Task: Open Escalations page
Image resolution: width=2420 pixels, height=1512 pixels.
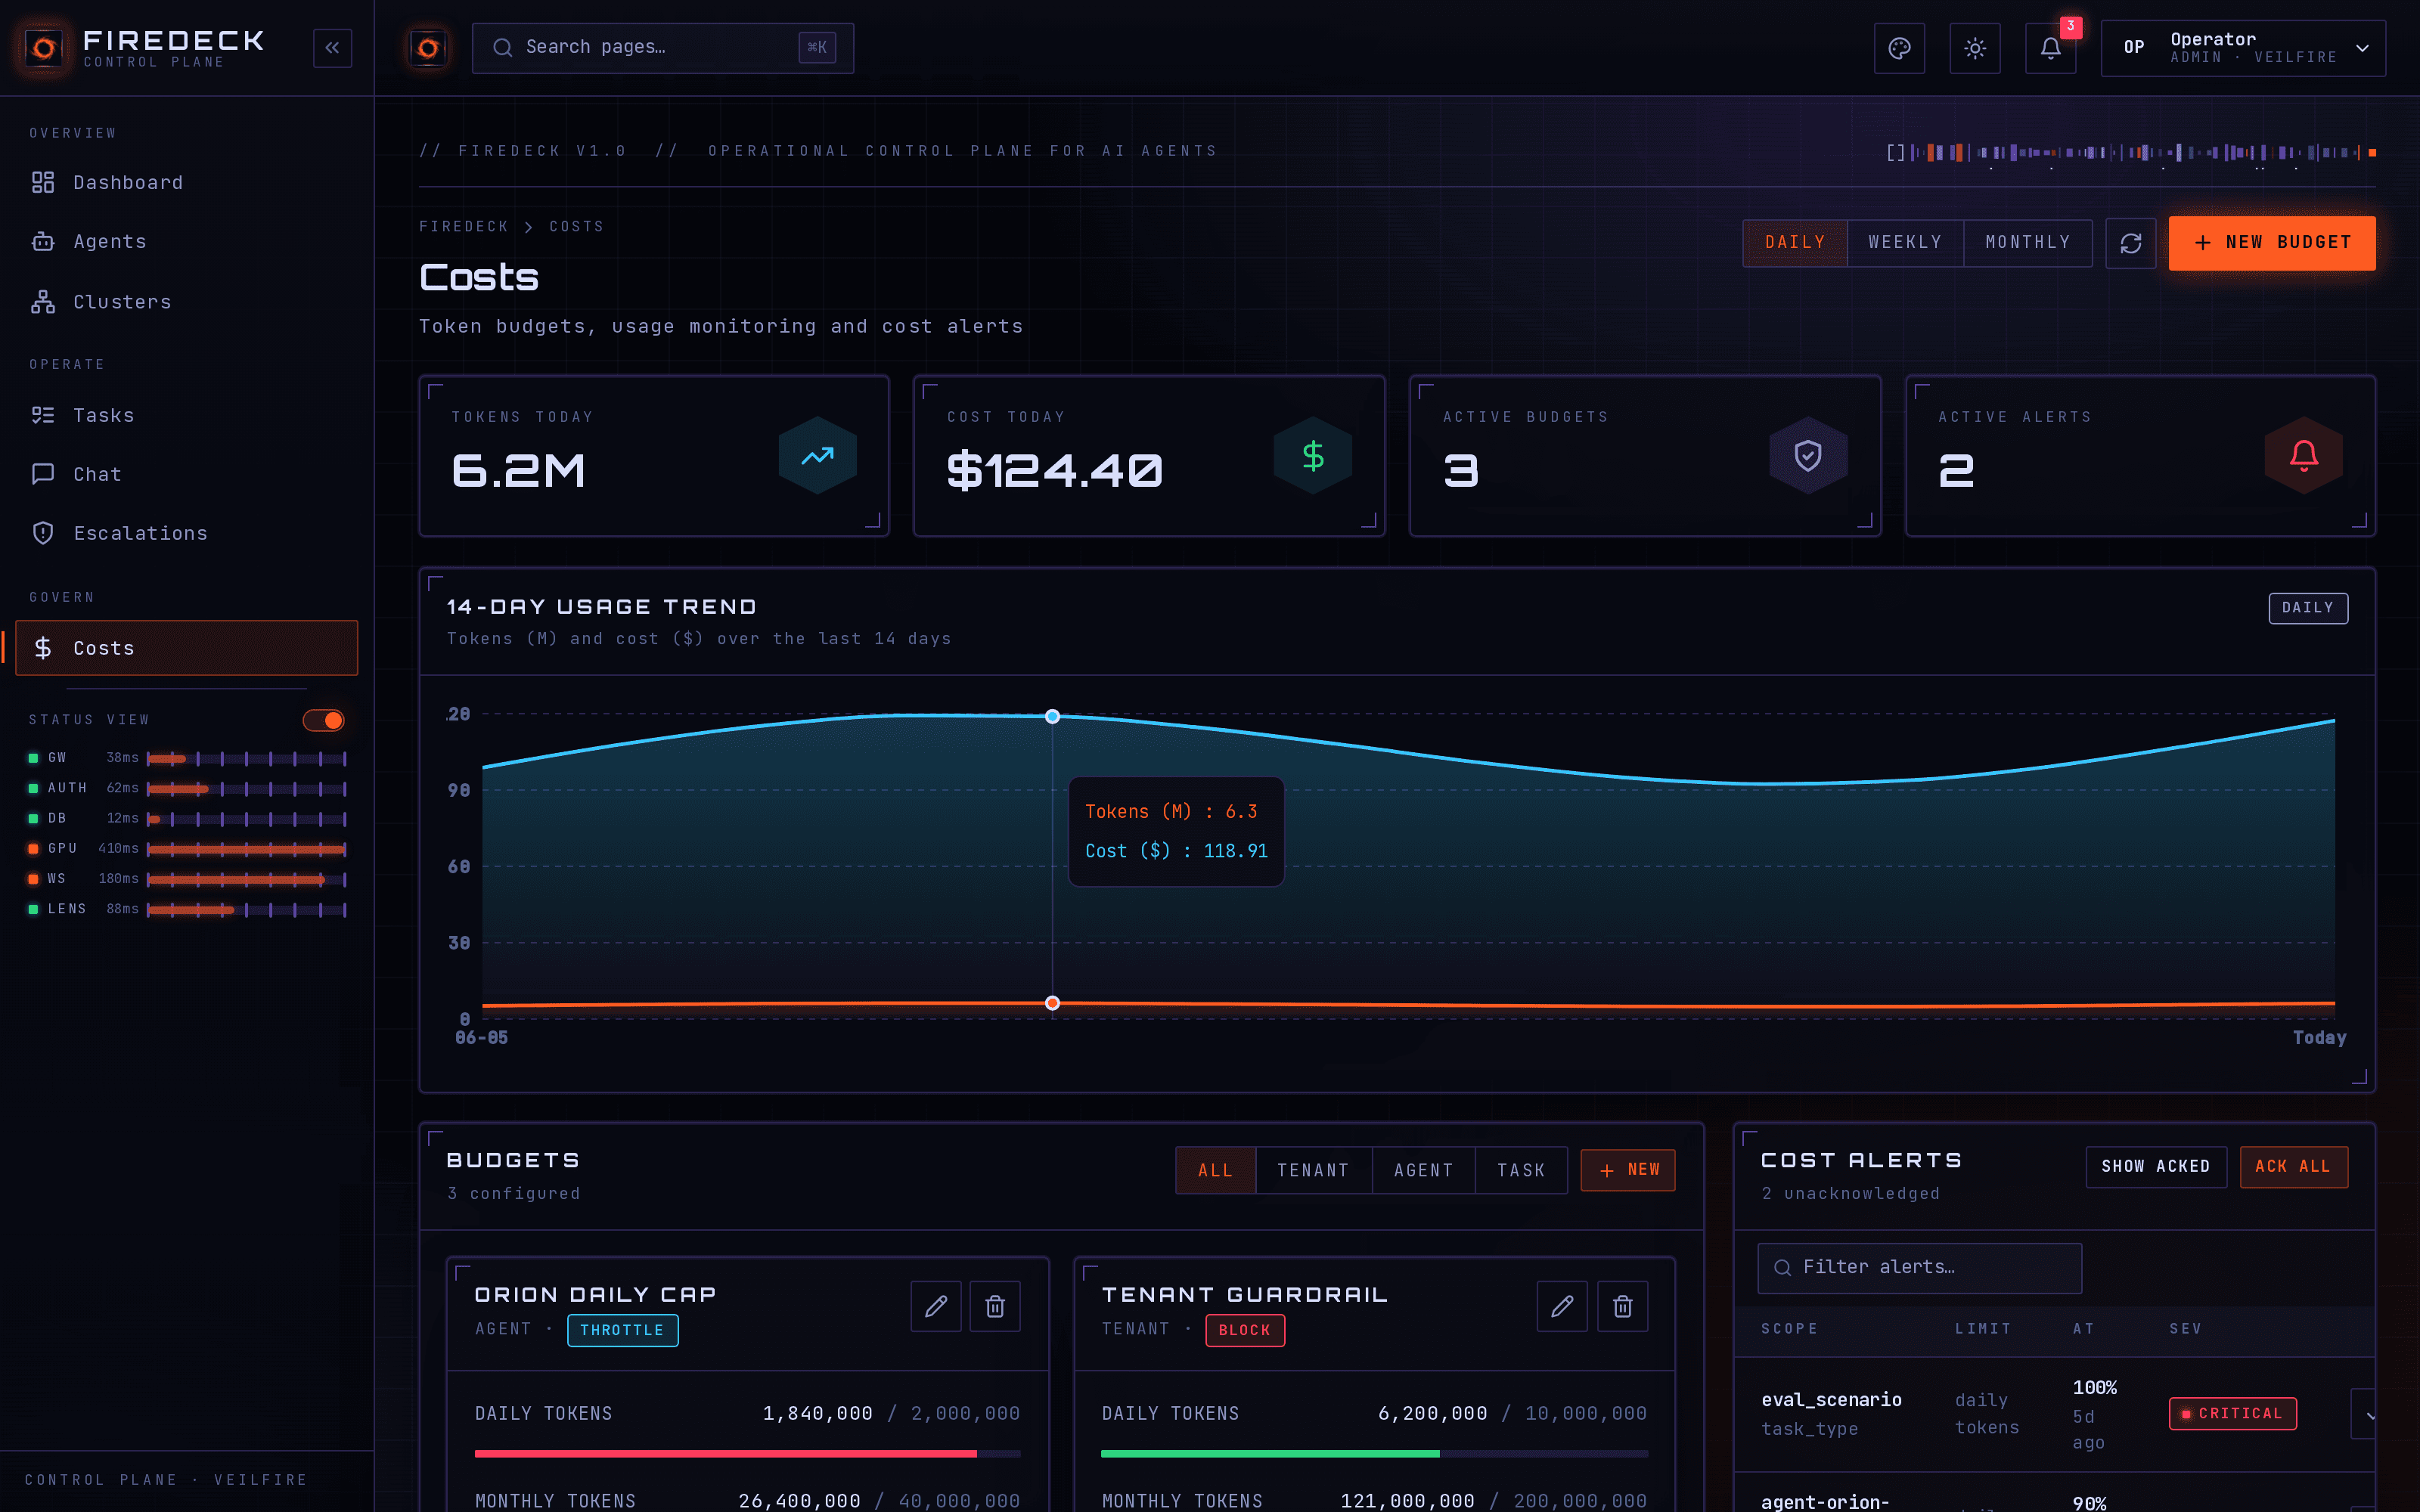Action: tap(187, 533)
